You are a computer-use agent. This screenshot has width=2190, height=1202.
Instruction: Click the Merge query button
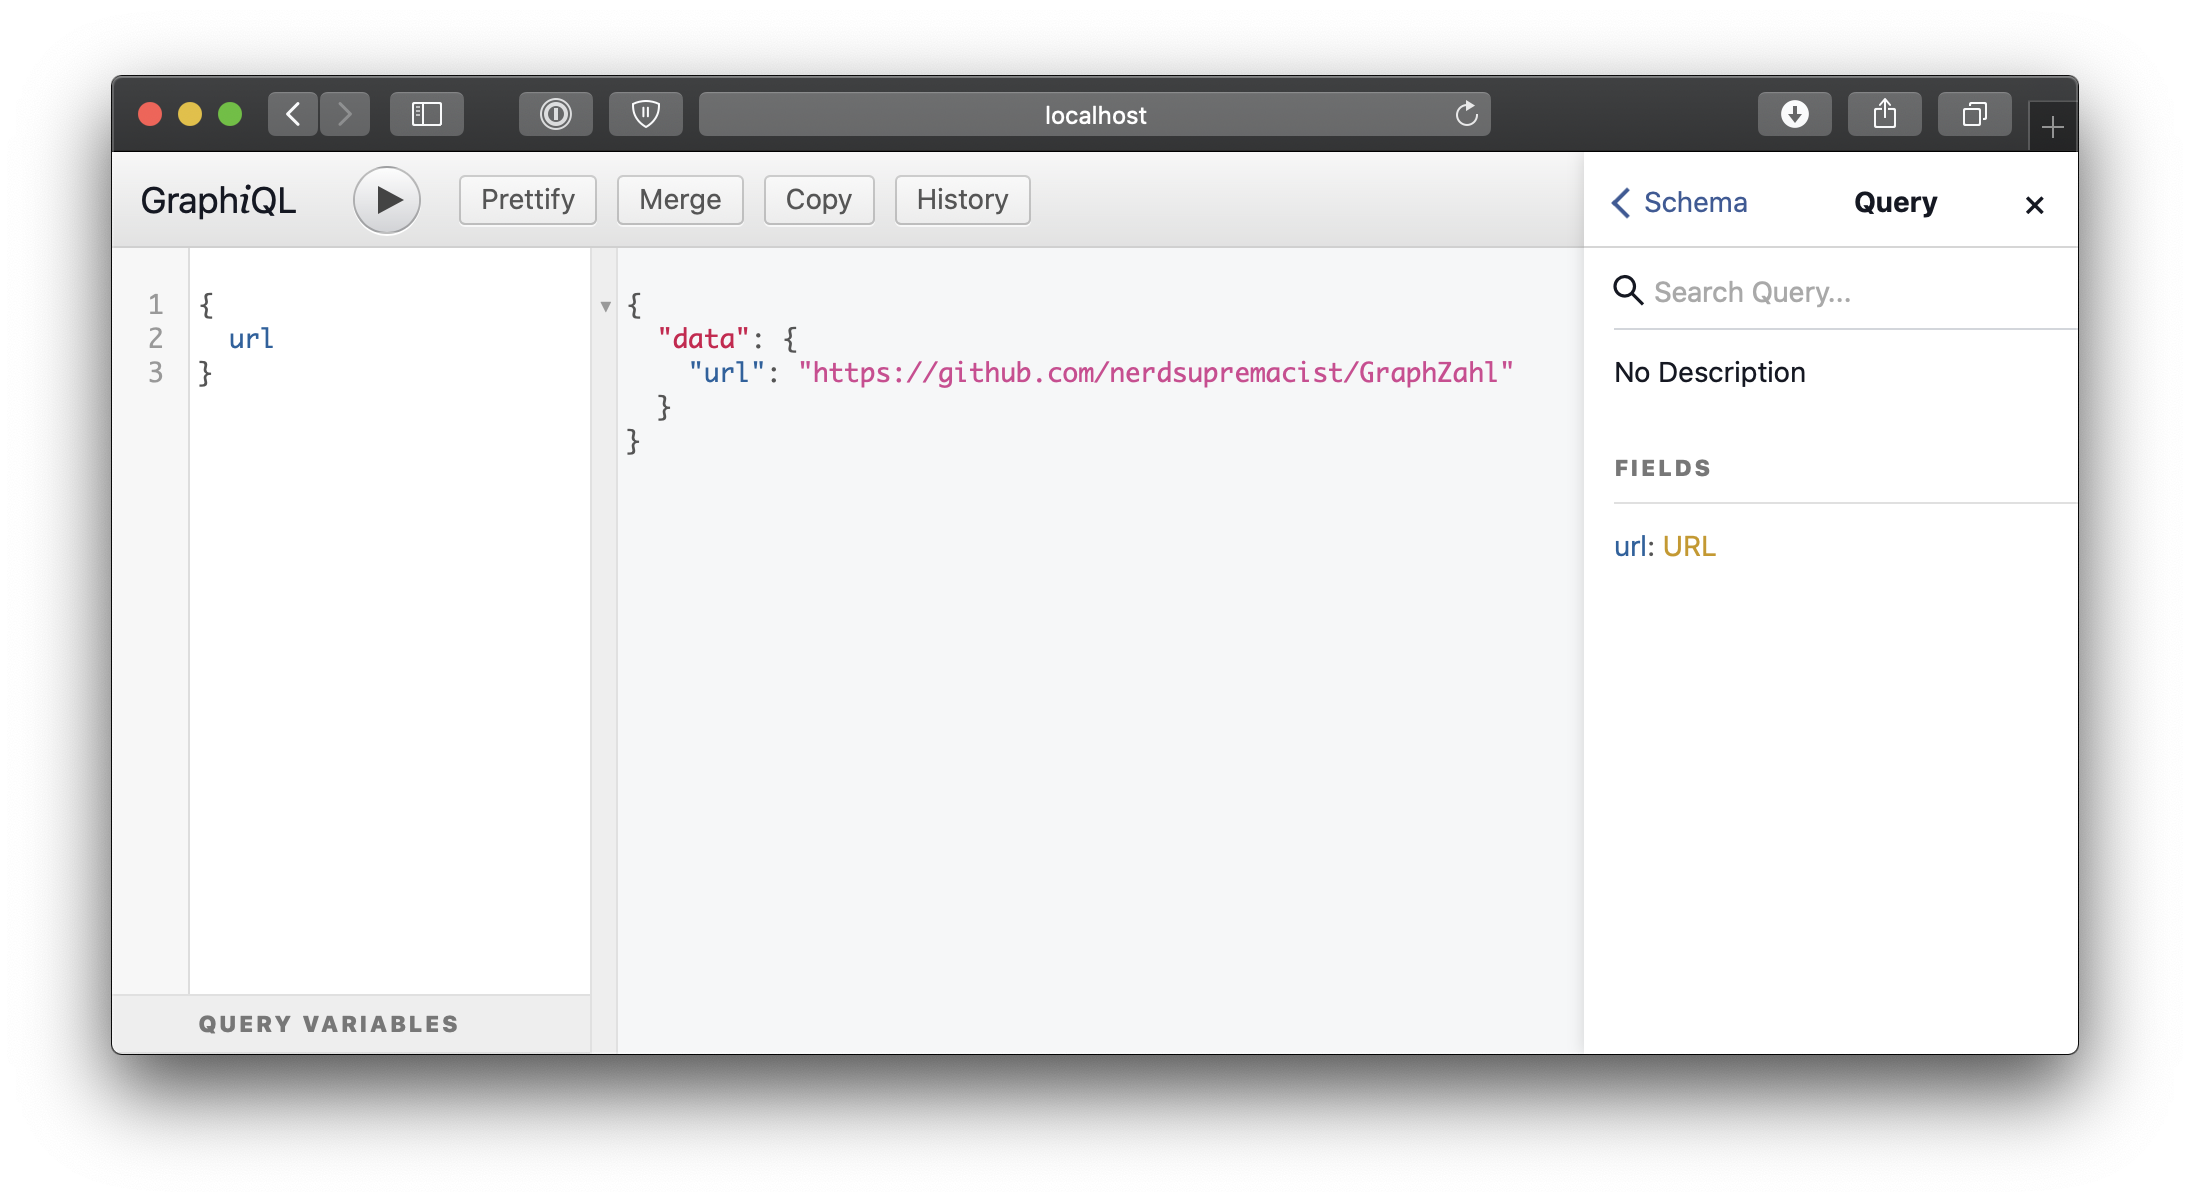[x=680, y=200]
